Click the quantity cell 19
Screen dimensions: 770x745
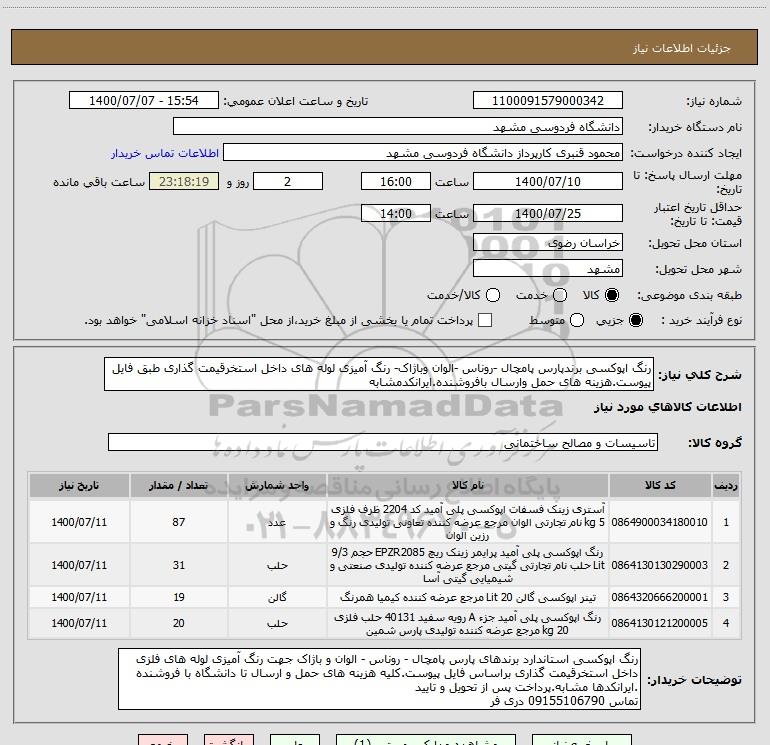tap(179, 597)
